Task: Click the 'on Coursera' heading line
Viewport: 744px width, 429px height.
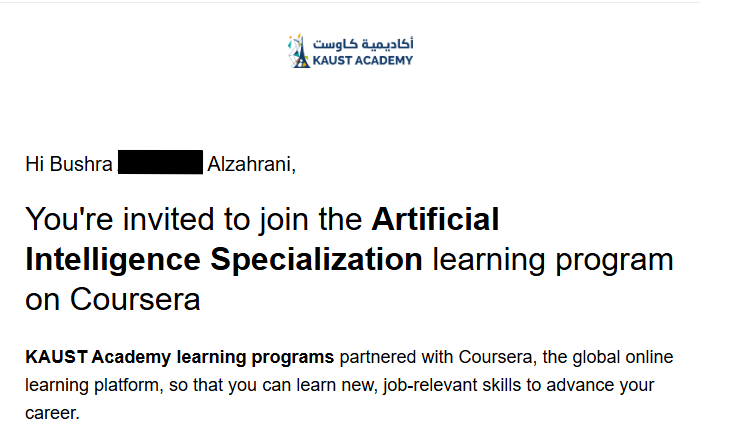Action: coord(113,299)
